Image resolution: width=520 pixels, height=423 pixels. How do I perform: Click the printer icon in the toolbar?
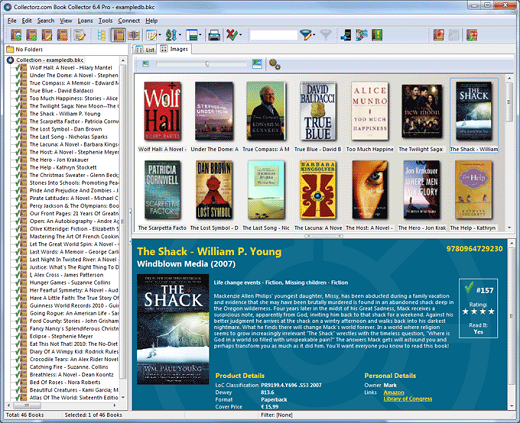point(214,35)
